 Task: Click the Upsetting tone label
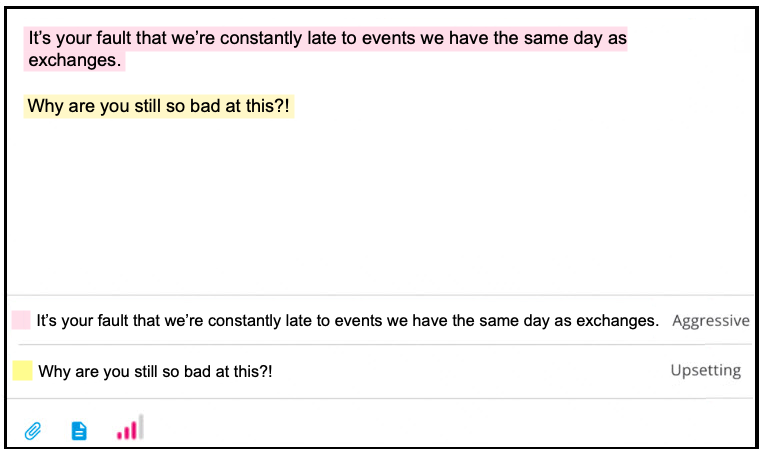click(x=706, y=370)
